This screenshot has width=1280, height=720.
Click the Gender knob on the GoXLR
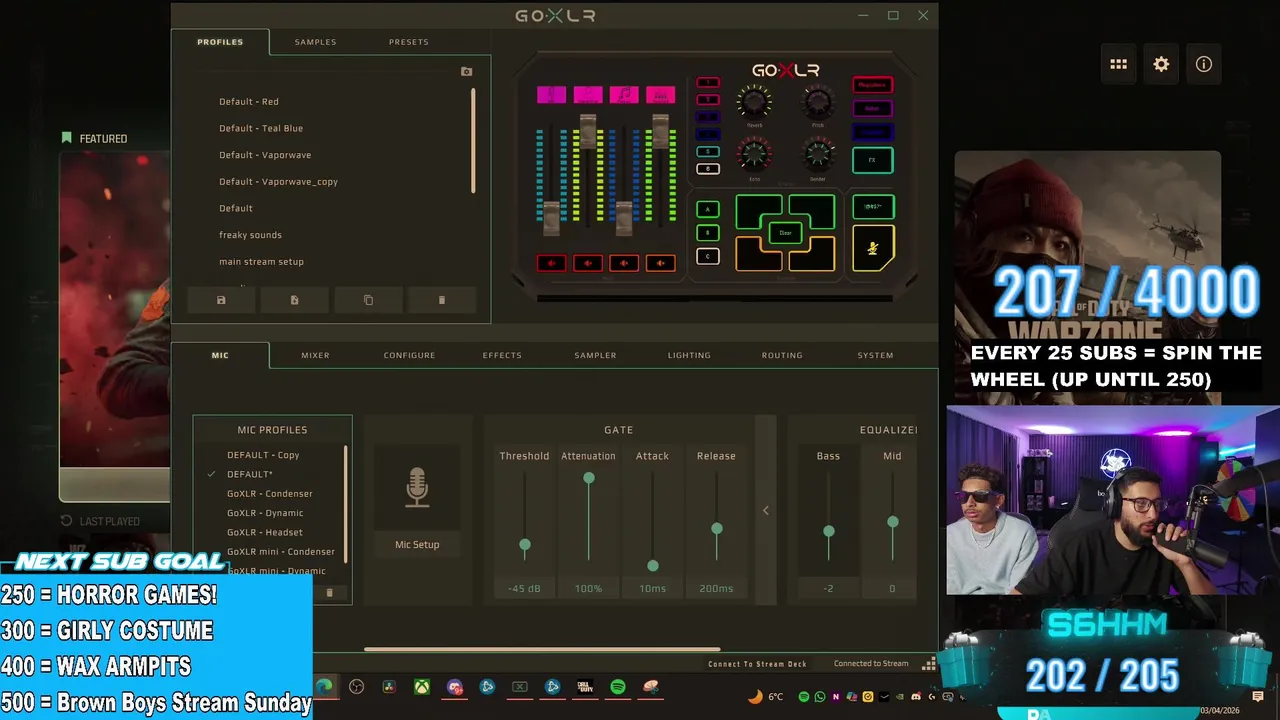click(818, 154)
